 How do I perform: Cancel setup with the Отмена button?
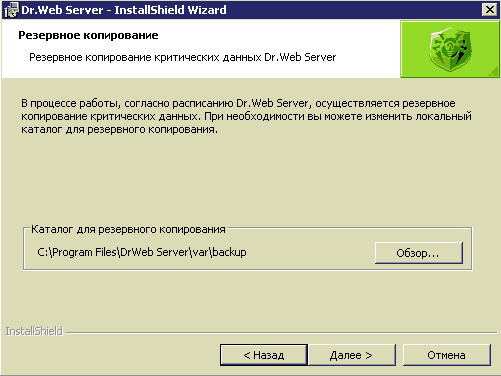(447, 355)
